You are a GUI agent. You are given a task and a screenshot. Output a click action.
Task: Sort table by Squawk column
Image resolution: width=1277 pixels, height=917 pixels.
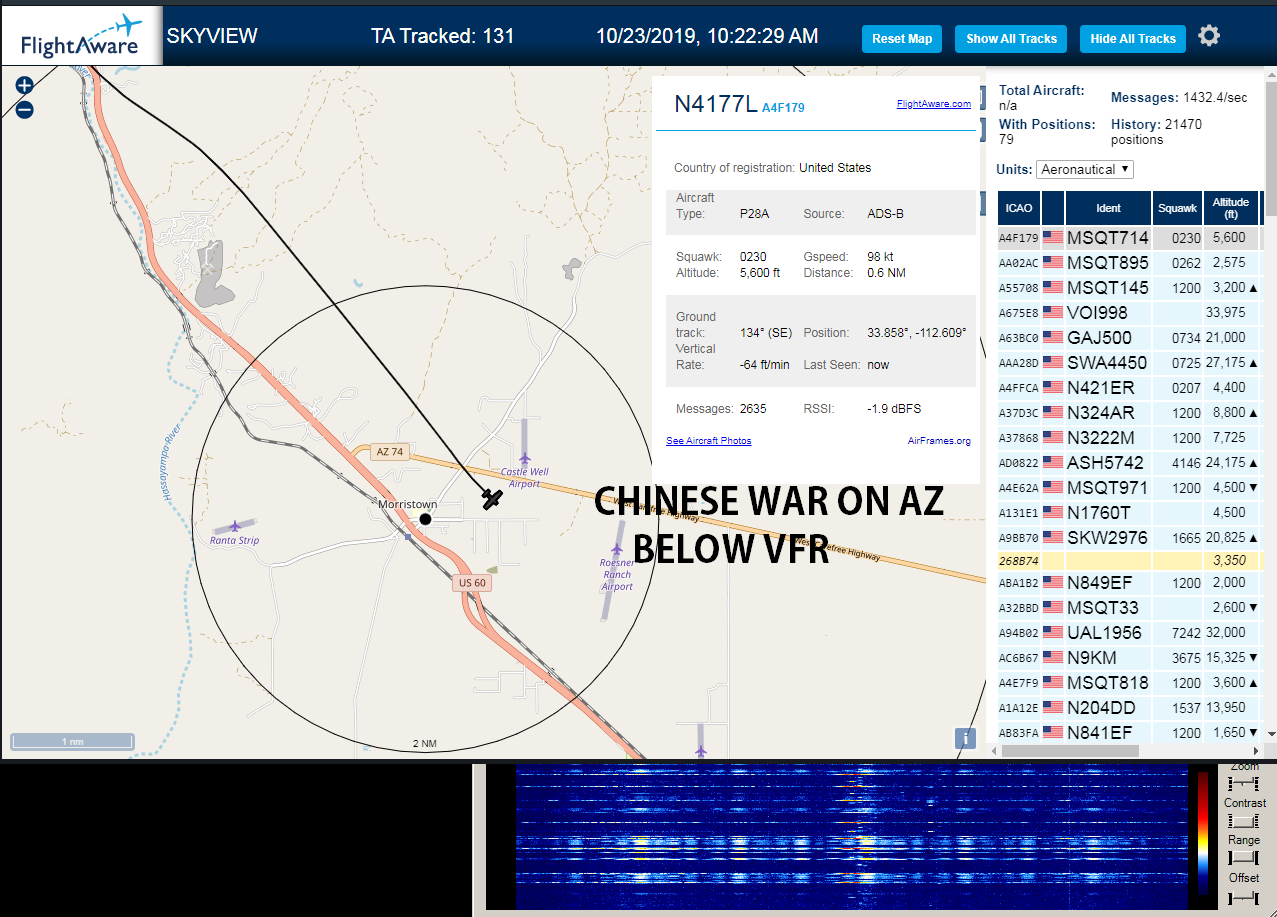pos(1177,208)
